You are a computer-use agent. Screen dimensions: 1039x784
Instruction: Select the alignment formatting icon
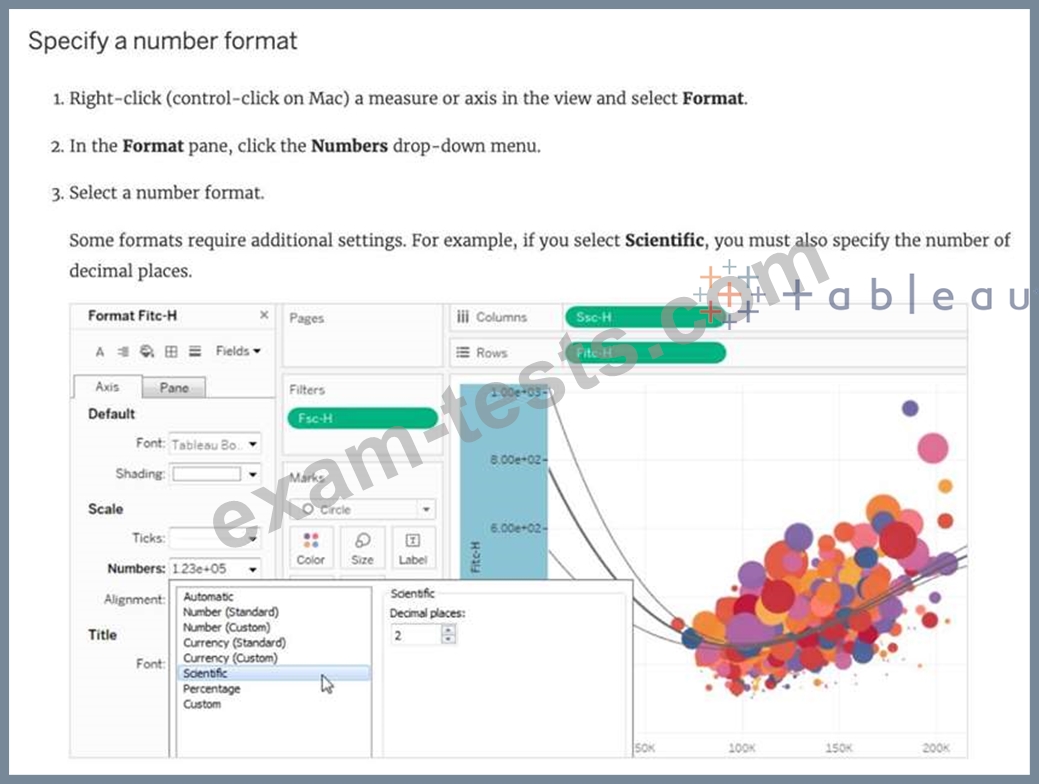coord(123,352)
